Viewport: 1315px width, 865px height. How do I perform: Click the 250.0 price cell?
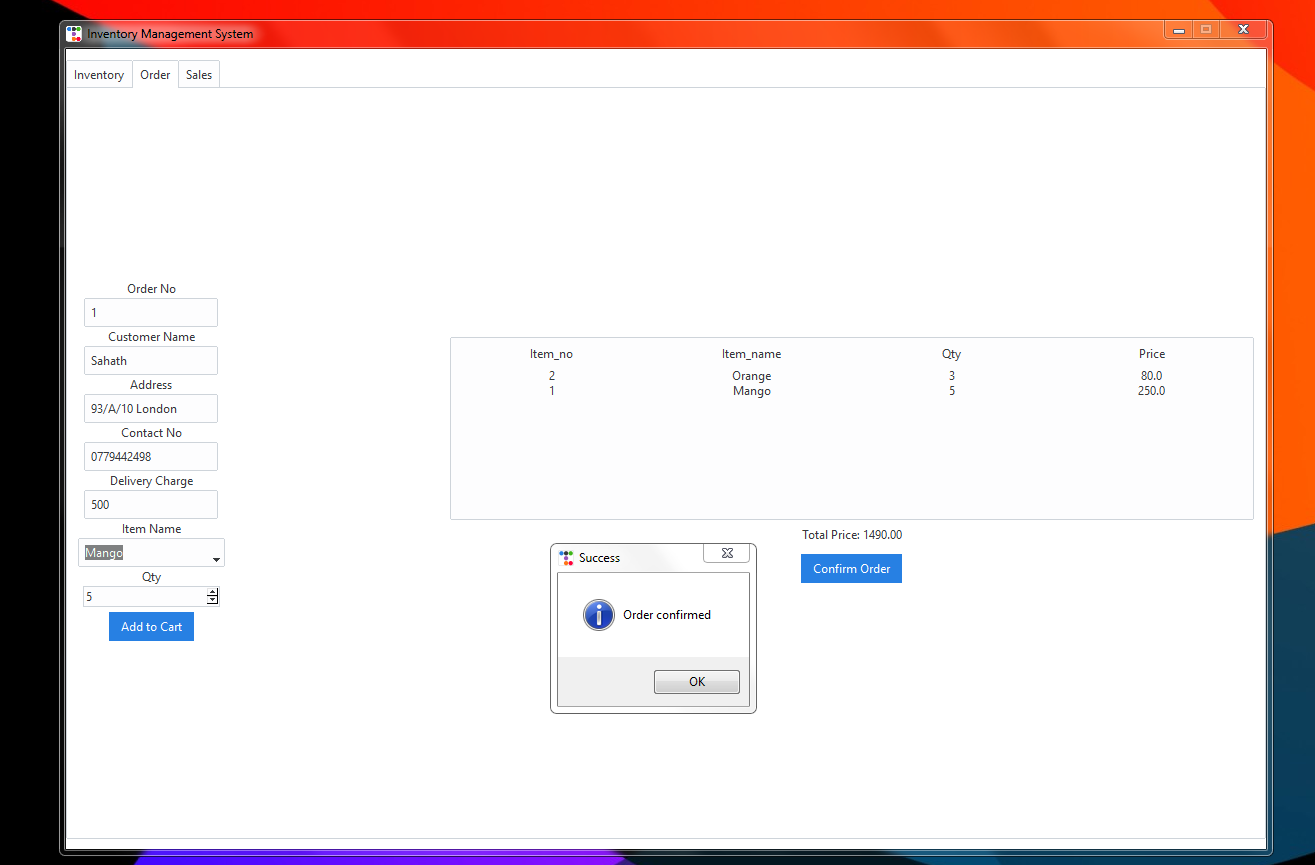coord(1152,391)
